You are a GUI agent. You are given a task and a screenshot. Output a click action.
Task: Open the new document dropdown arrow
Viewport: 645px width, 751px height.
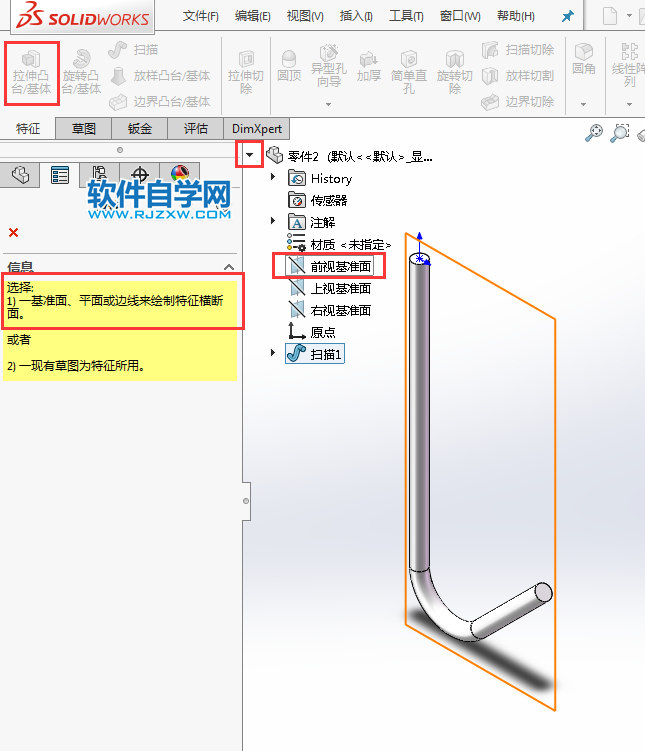tap(629, 16)
